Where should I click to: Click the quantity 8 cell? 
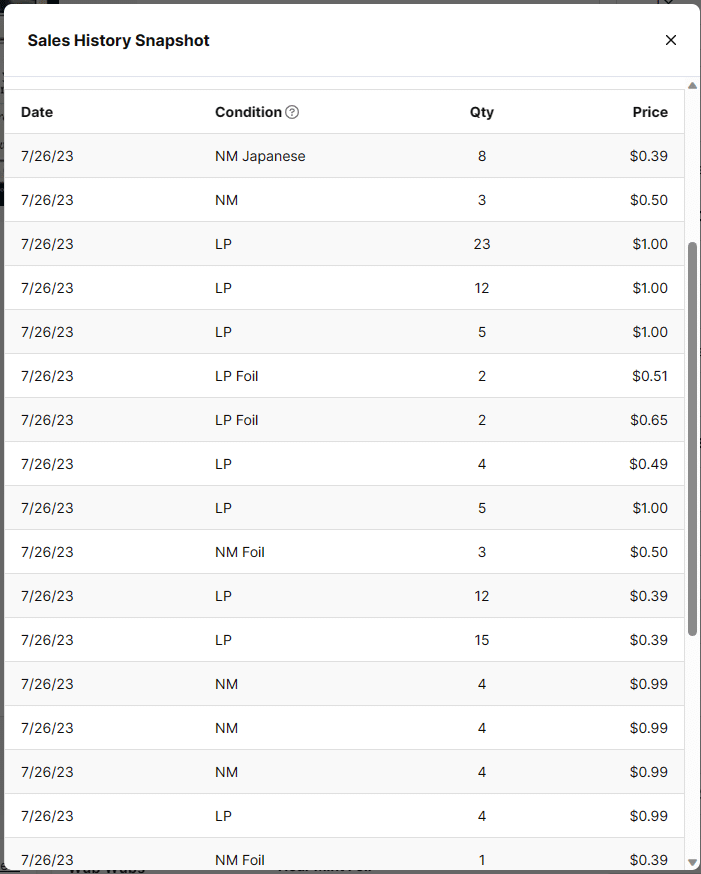[482, 156]
